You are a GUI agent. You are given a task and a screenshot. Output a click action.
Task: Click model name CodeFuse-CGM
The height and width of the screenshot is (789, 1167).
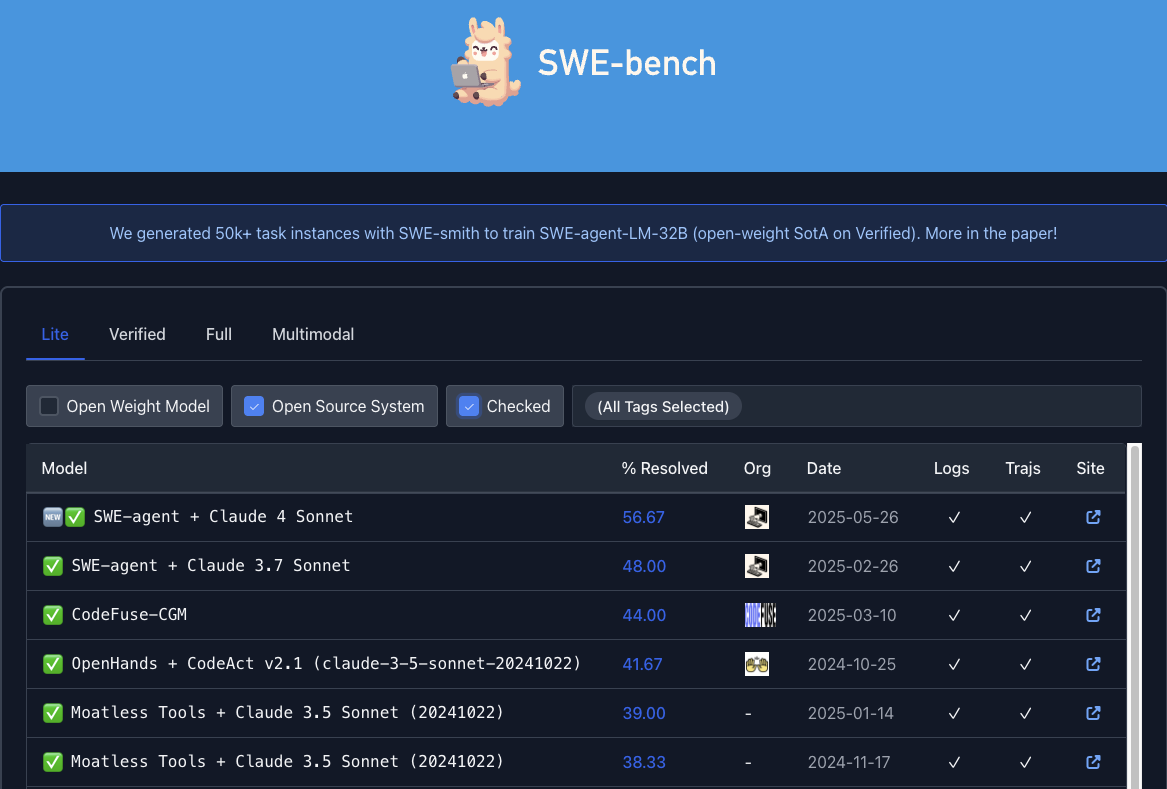pyautogui.click(x=129, y=615)
